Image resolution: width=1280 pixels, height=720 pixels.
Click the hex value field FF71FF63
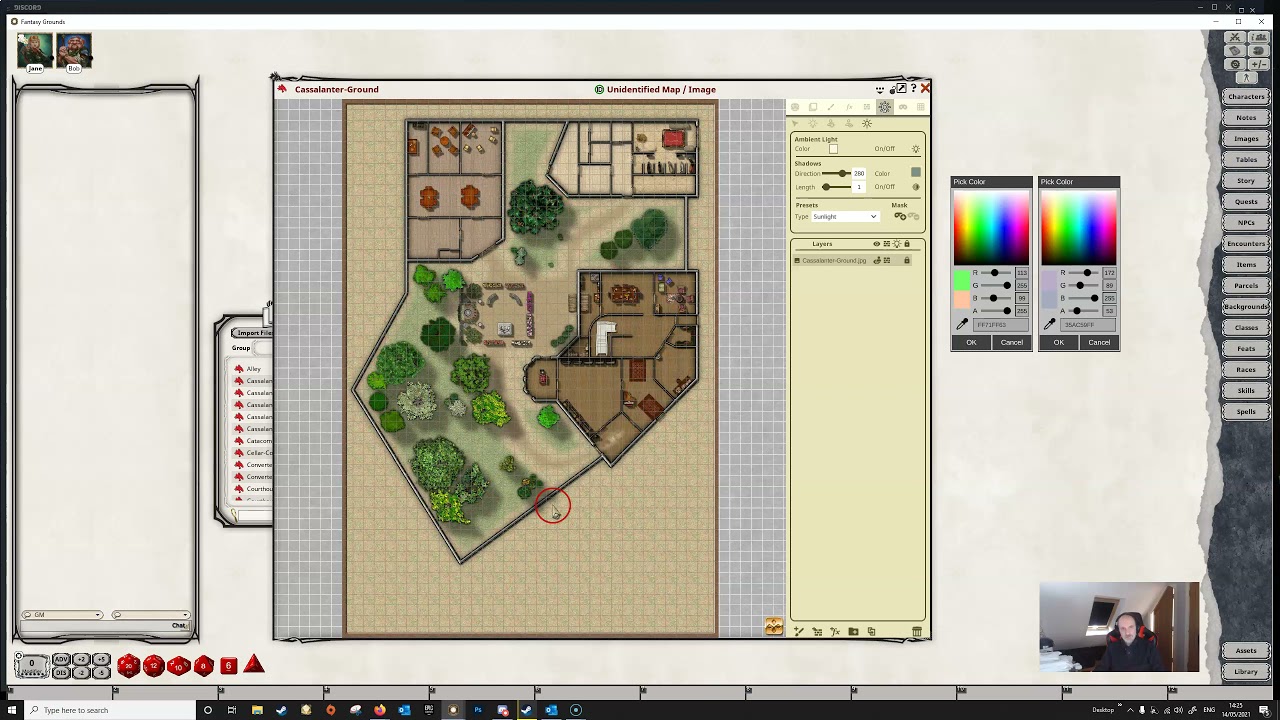tap(1001, 325)
